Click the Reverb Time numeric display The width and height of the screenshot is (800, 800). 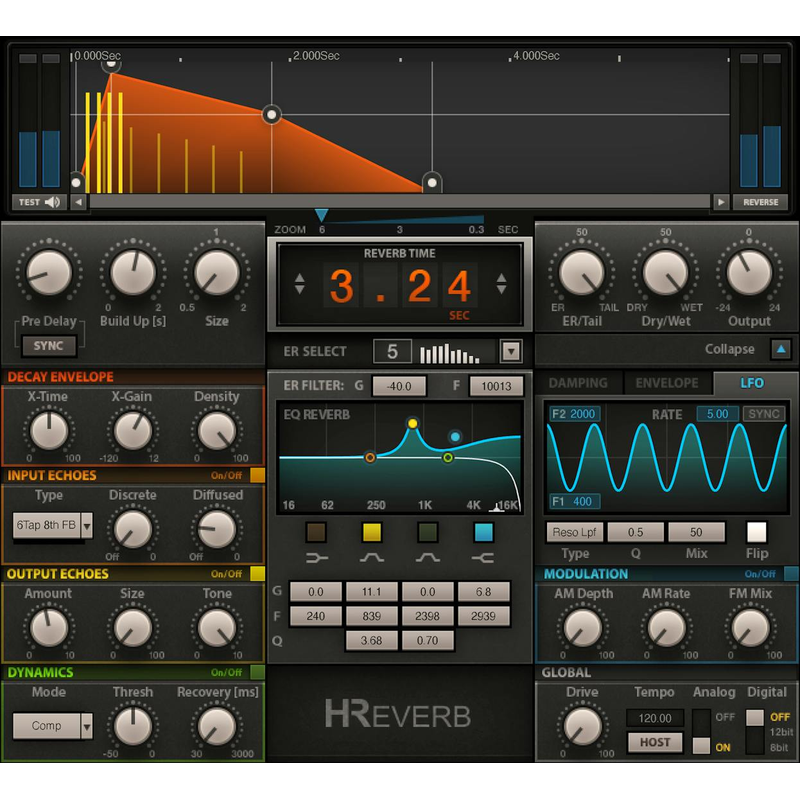399,287
